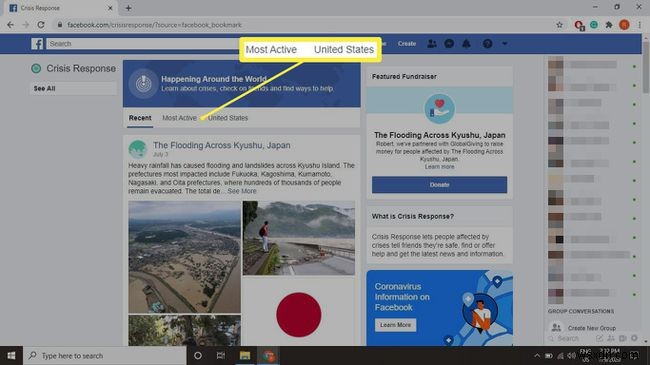Viewport: 650px width, 365px height.
Task: Switch to Most Active tab
Action: [179, 118]
